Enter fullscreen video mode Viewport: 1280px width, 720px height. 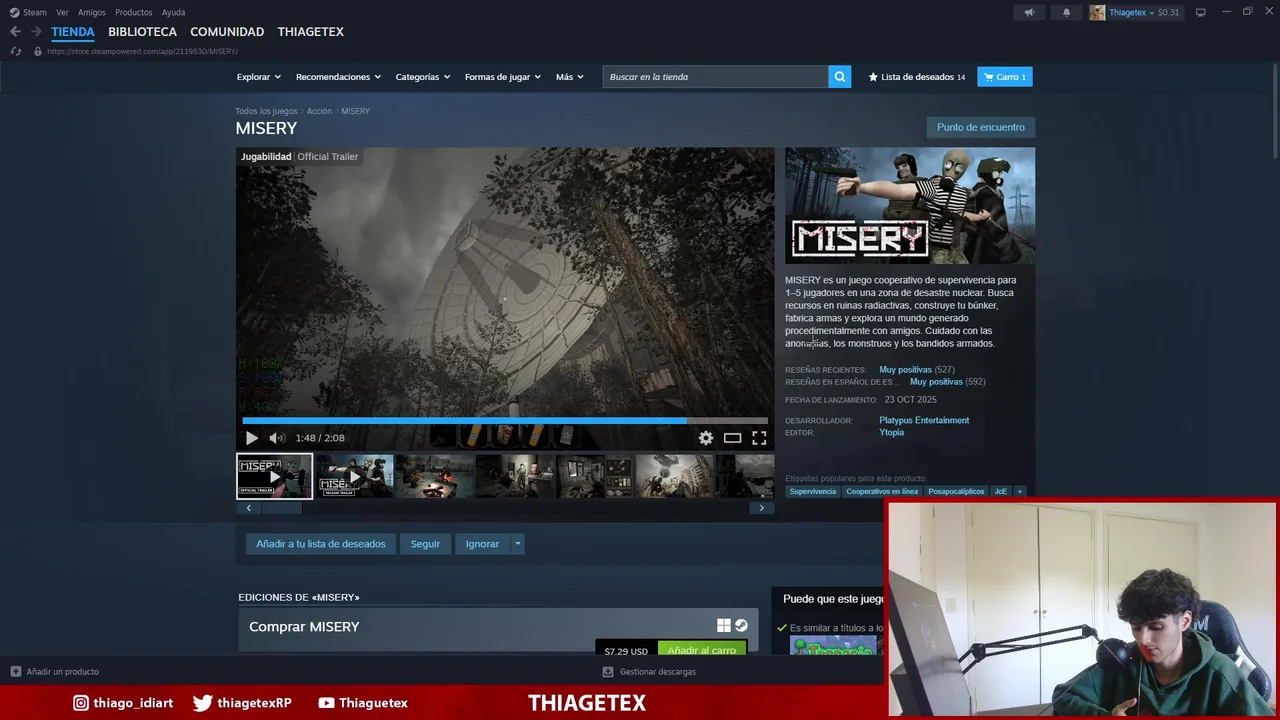[x=759, y=438]
